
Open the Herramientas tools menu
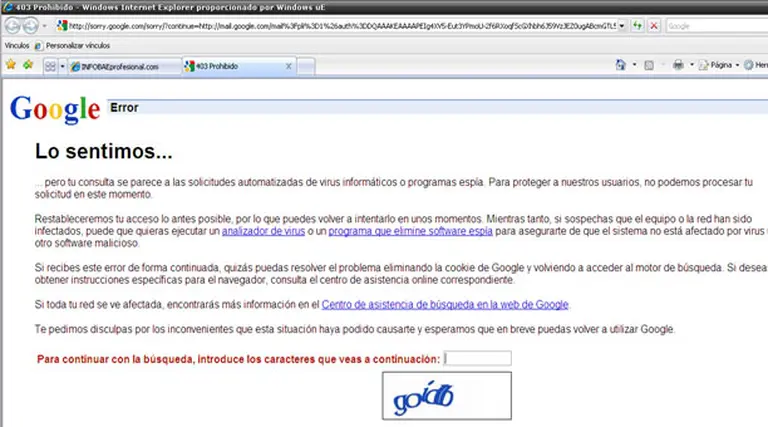coord(756,65)
